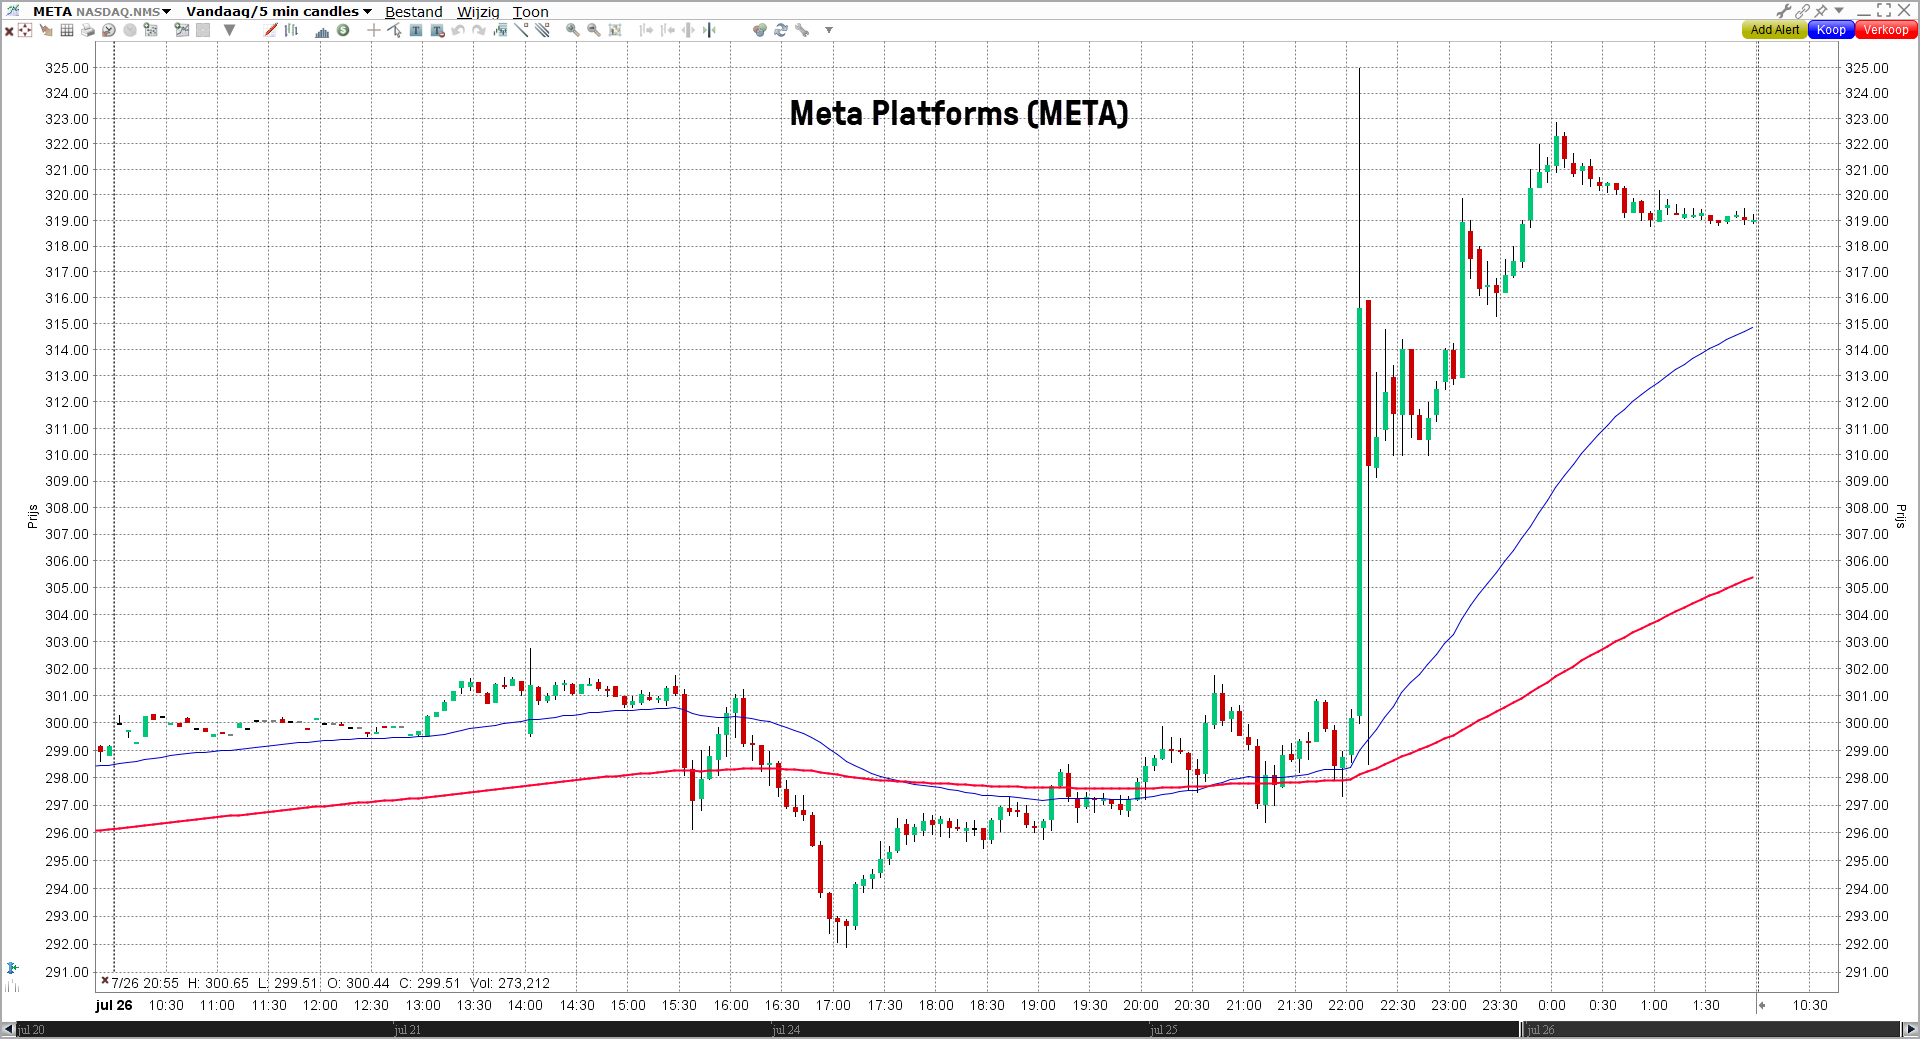Expand the title bar dropdown arrow
Screen dimensions: 1920x1039
(1839, 10)
